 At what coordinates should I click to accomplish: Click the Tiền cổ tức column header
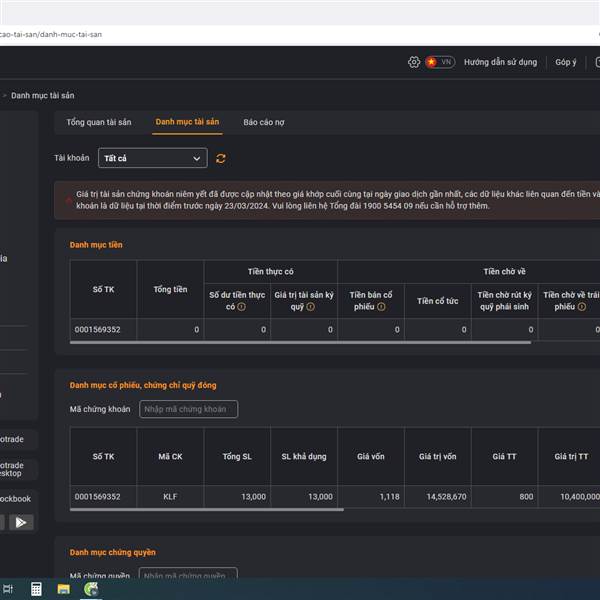point(438,301)
